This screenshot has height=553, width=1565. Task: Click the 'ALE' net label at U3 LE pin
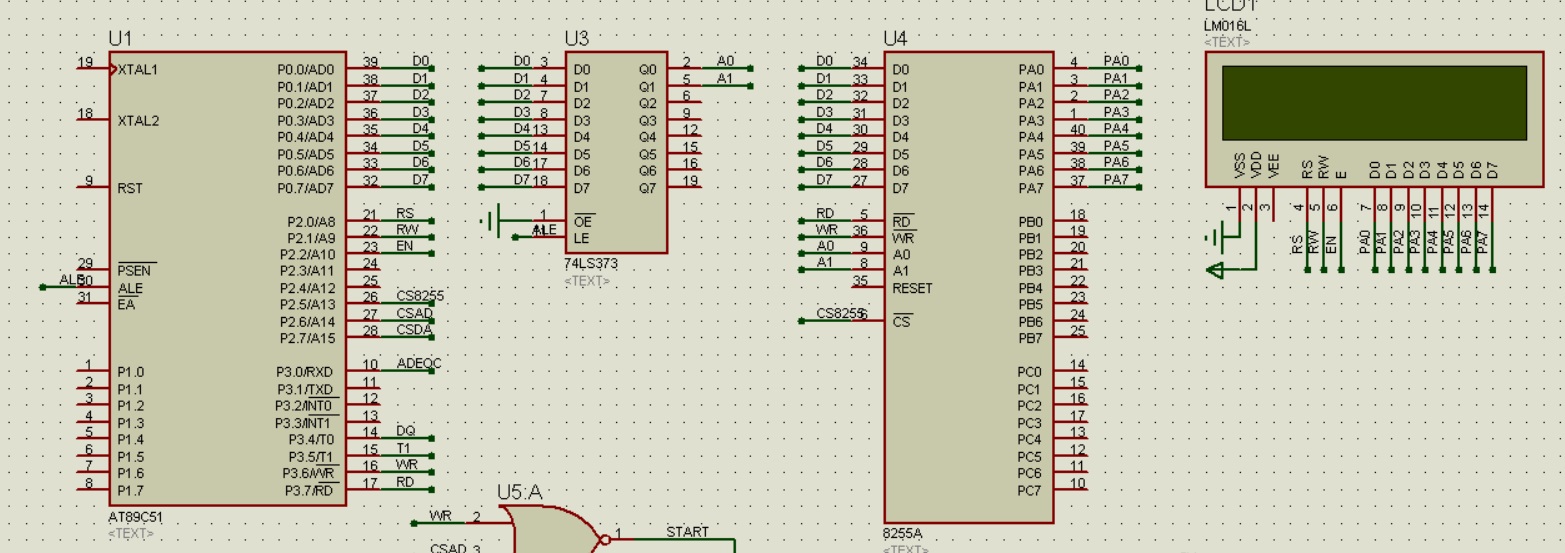(544, 230)
